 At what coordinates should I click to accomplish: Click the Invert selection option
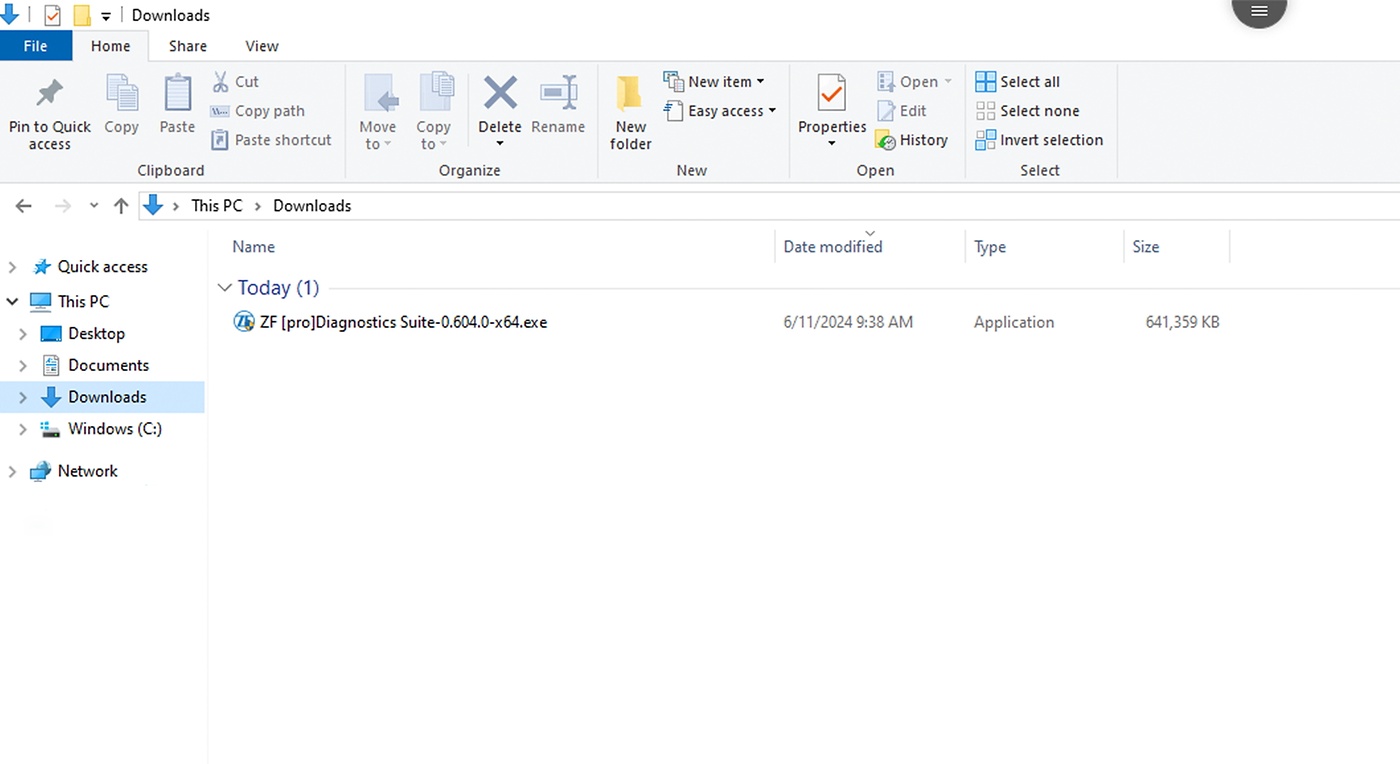pos(1040,140)
